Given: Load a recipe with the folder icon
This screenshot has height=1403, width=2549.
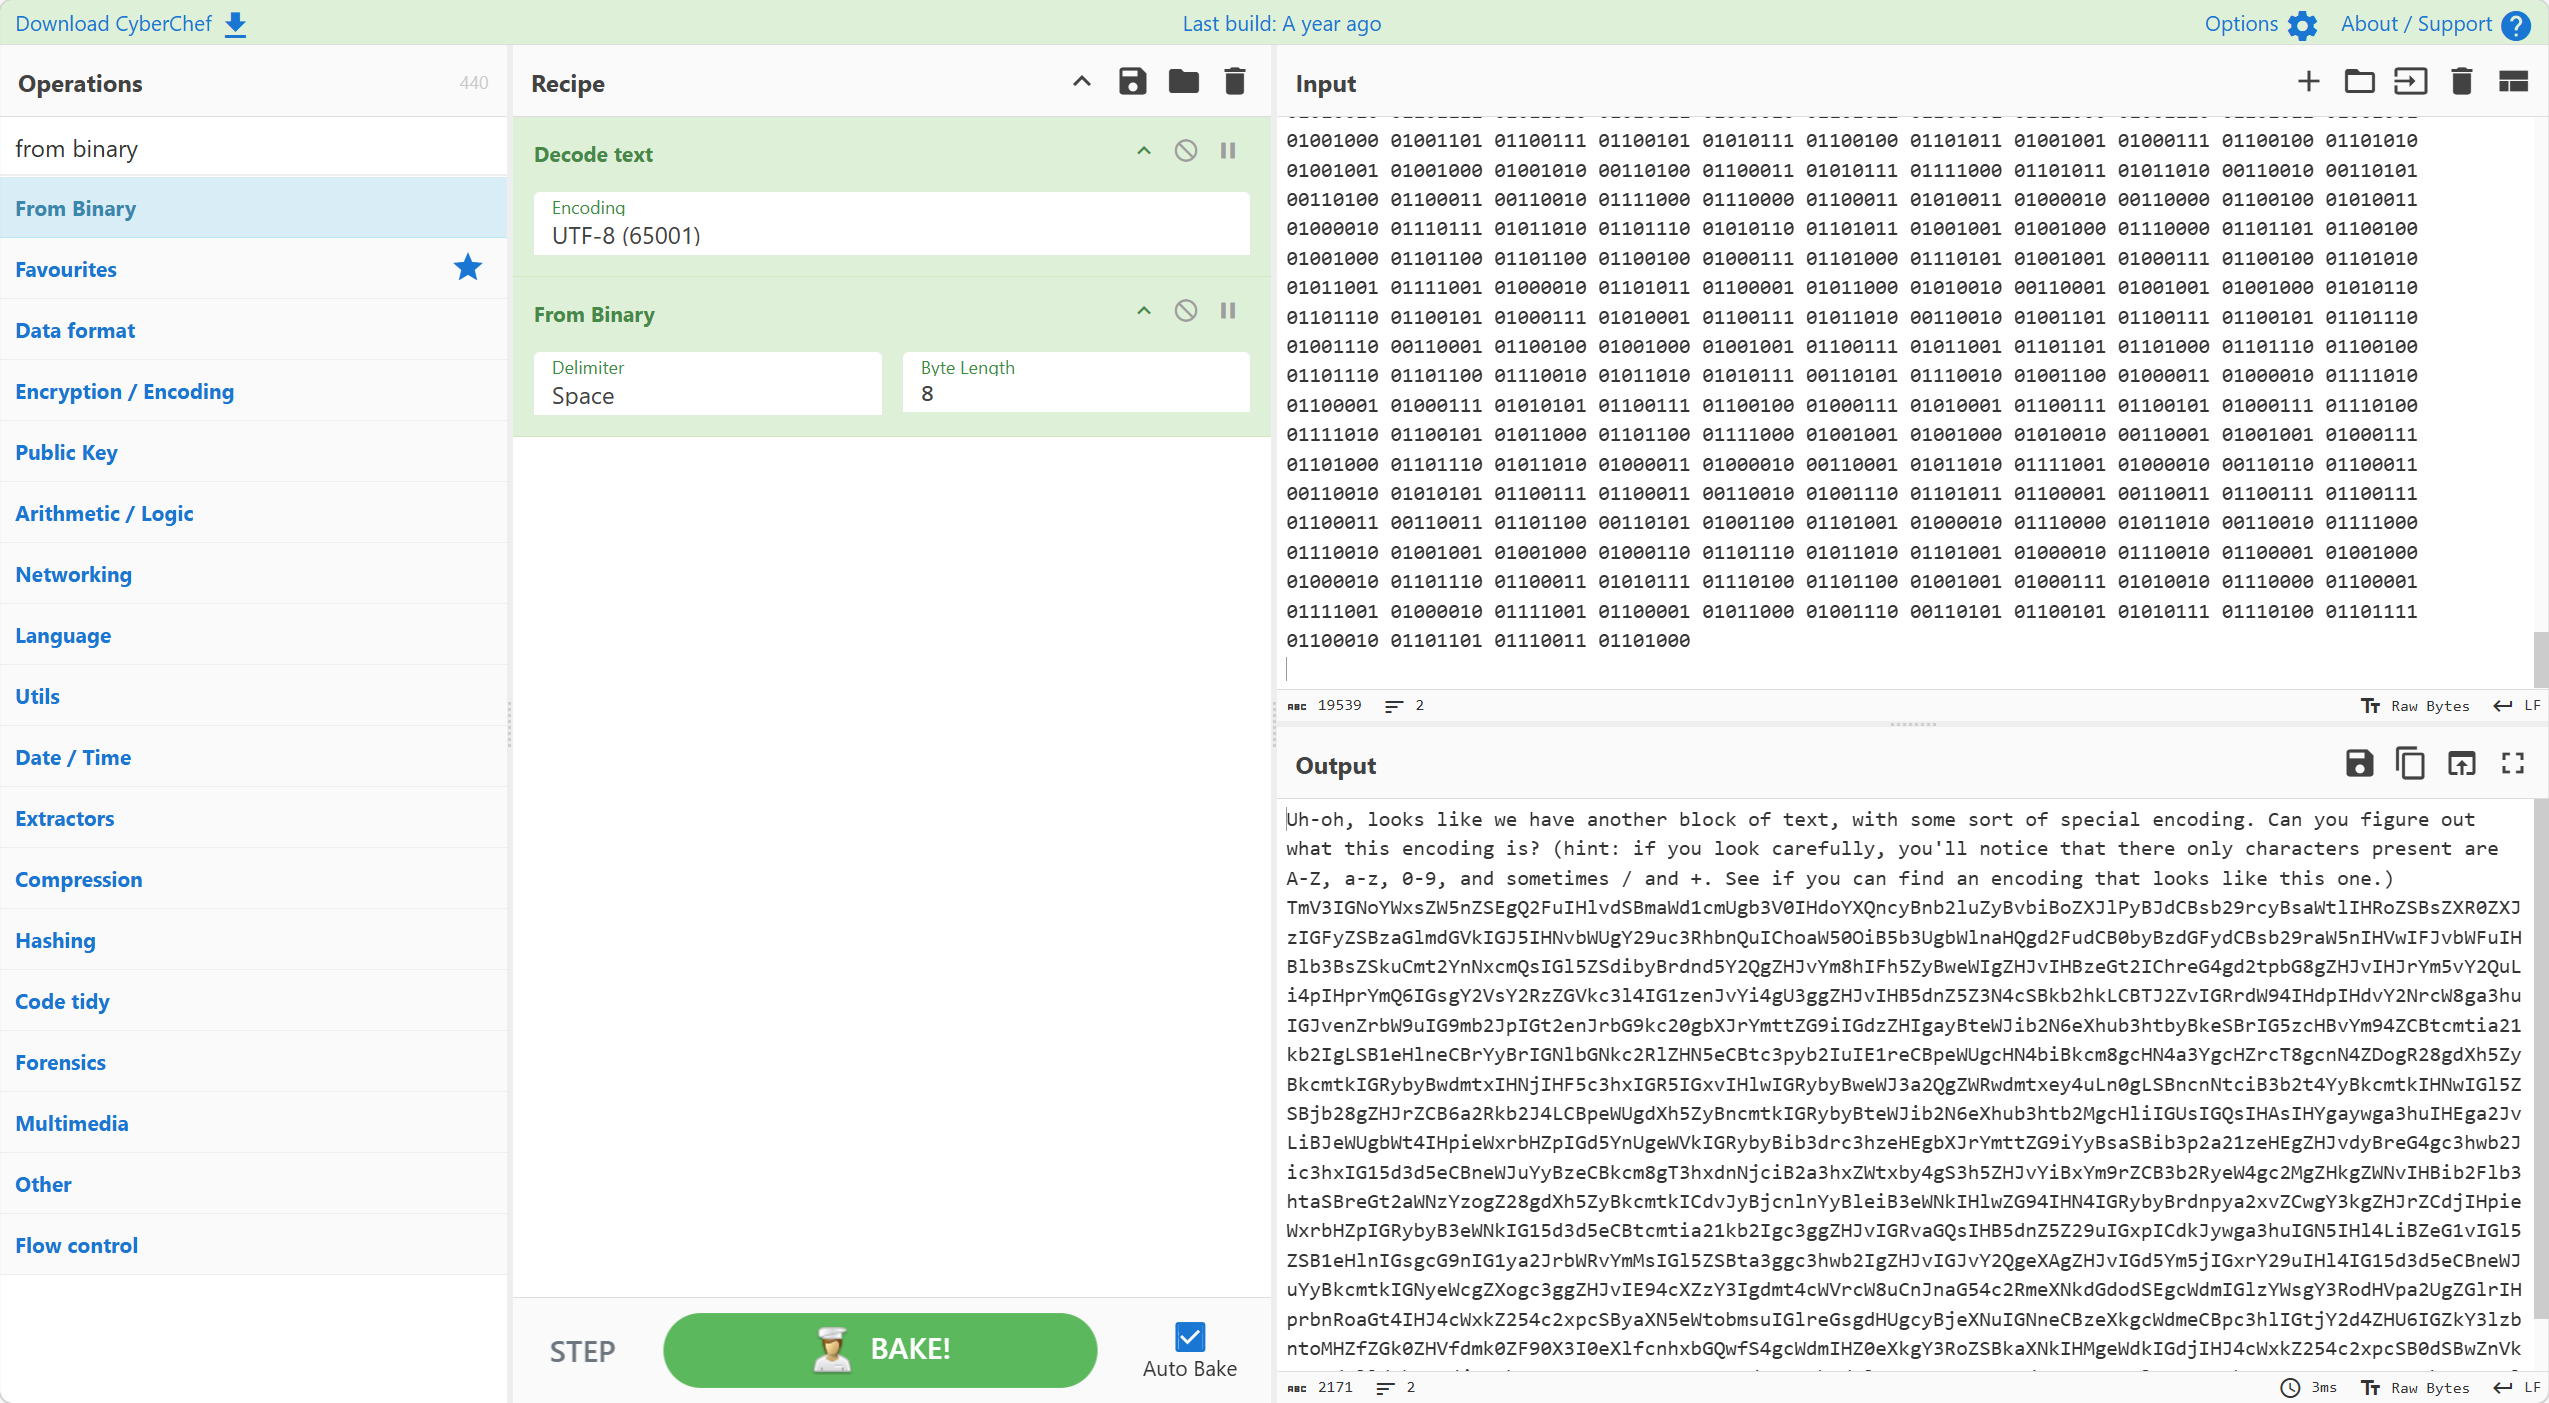Looking at the screenshot, I should click(1183, 82).
